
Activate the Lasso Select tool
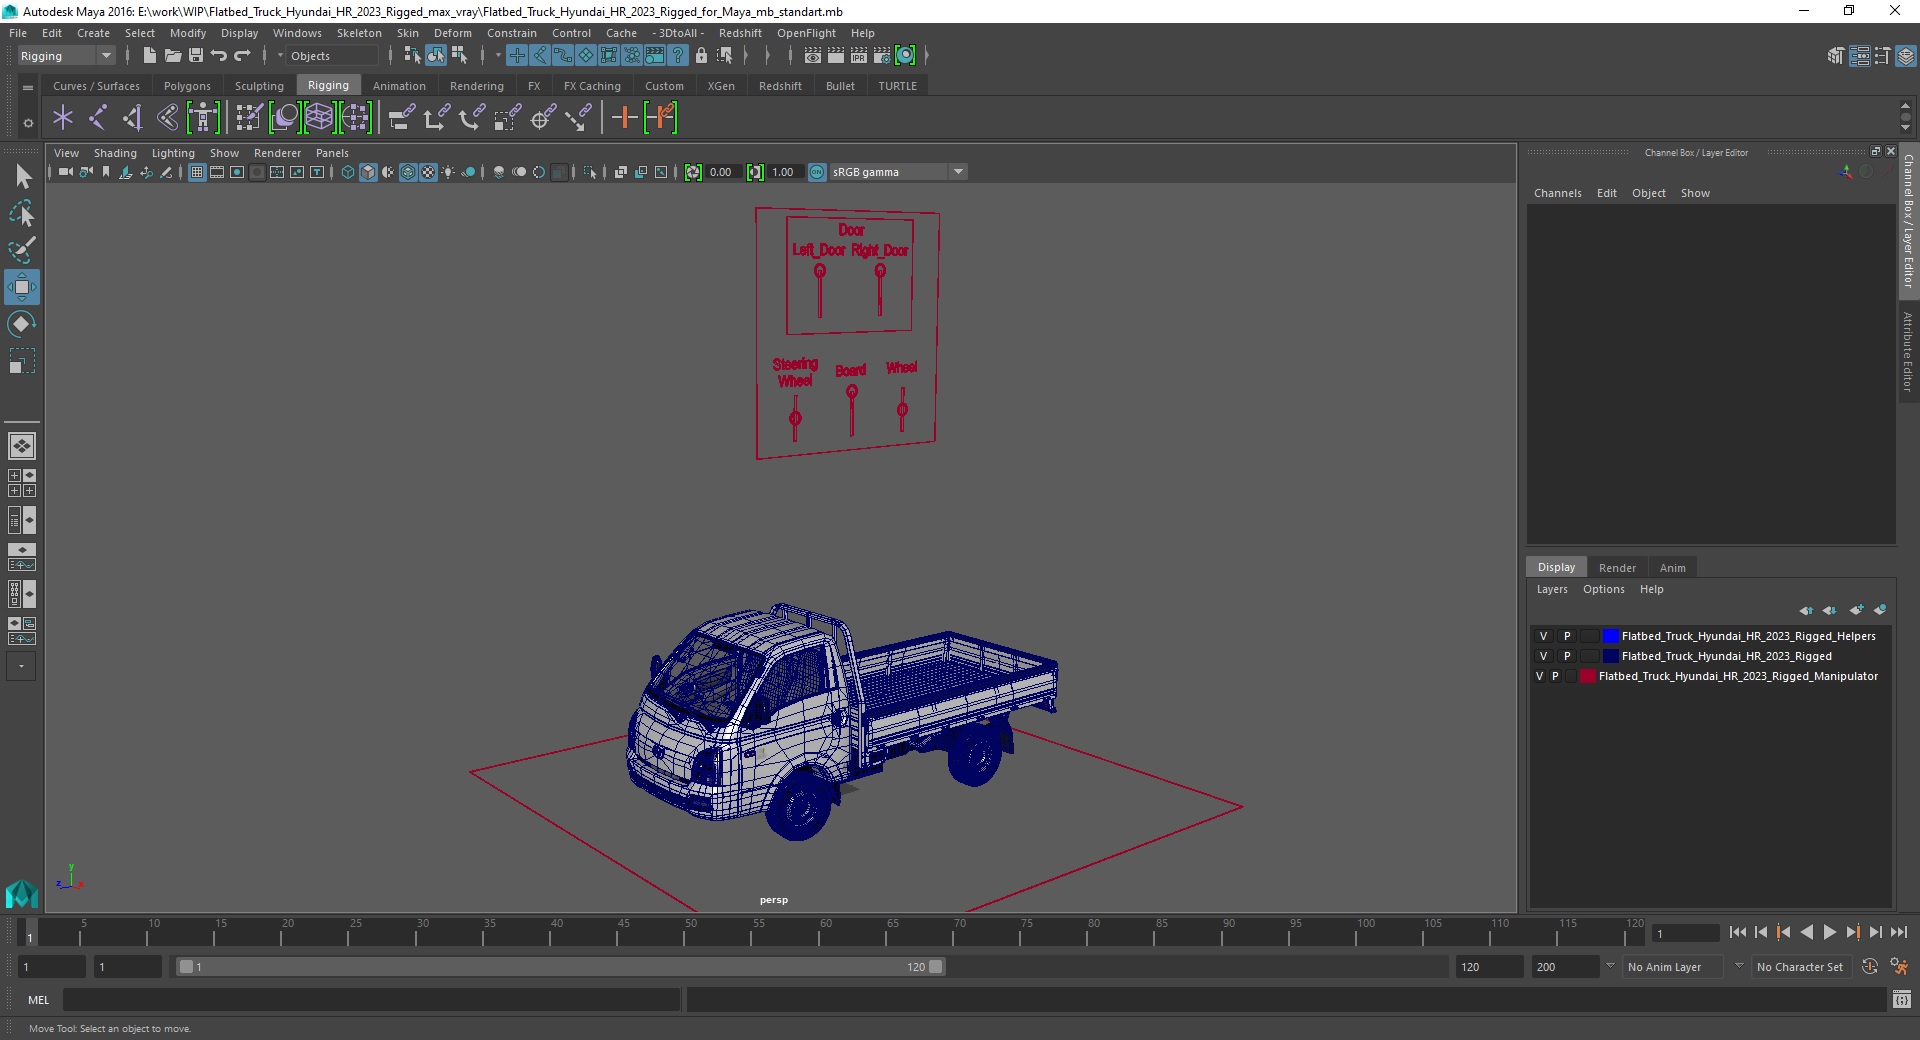pos(22,214)
